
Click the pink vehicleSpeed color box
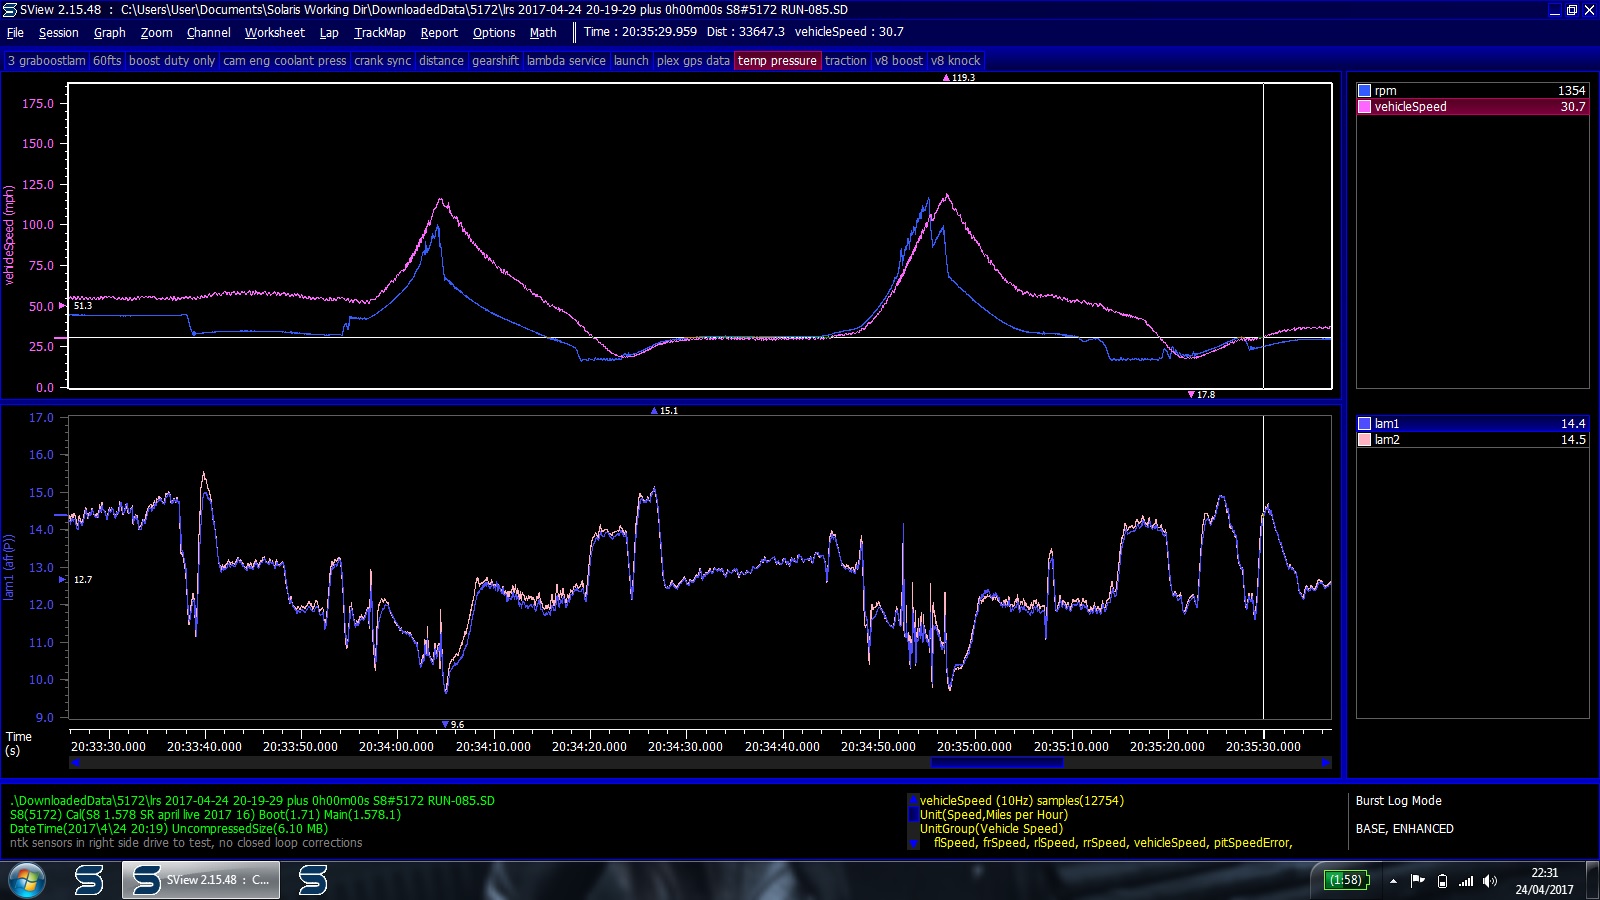pos(1364,107)
